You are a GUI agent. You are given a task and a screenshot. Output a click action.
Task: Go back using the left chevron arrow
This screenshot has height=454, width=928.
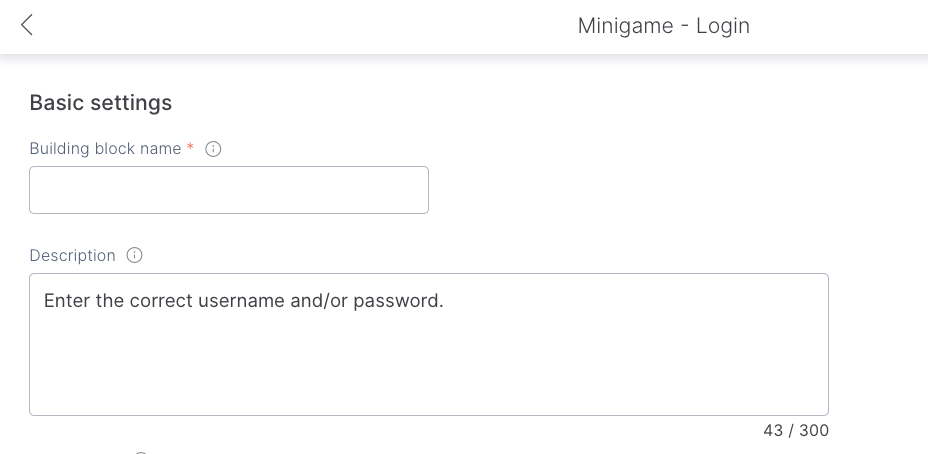coord(27,26)
